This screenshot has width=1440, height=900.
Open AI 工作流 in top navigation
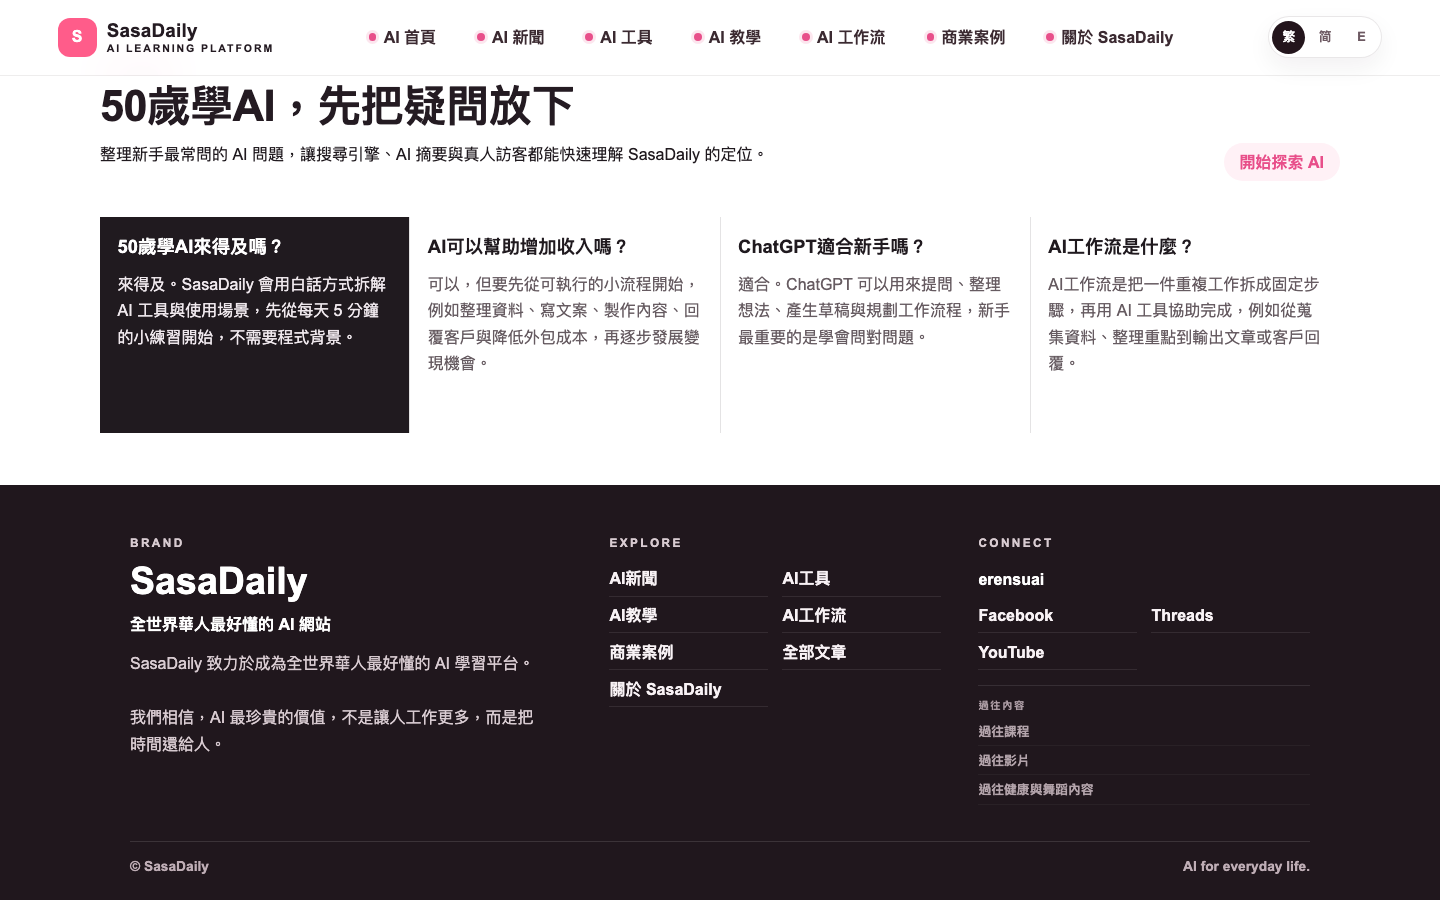click(x=843, y=37)
